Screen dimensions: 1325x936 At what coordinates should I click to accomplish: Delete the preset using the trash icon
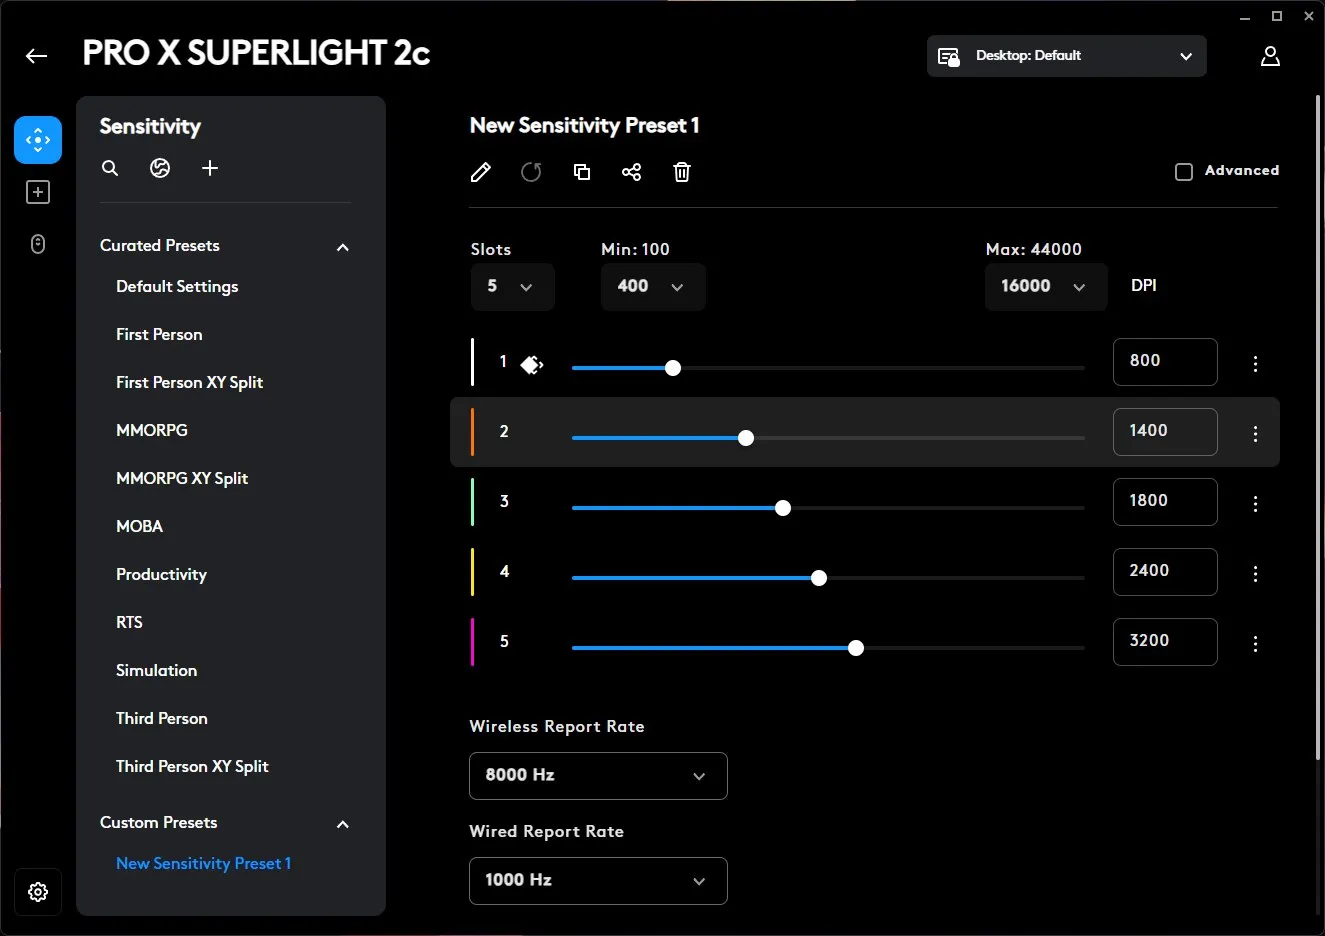tap(681, 172)
